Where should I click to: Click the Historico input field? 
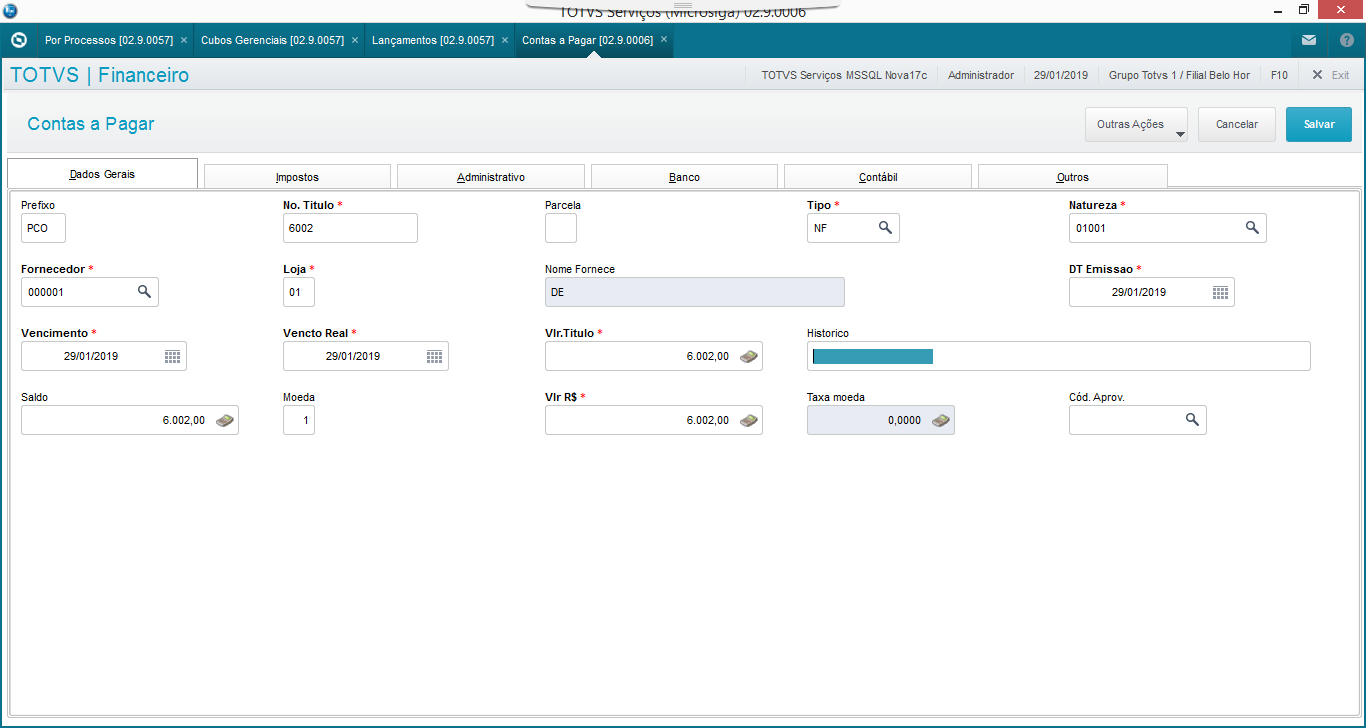(1058, 356)
